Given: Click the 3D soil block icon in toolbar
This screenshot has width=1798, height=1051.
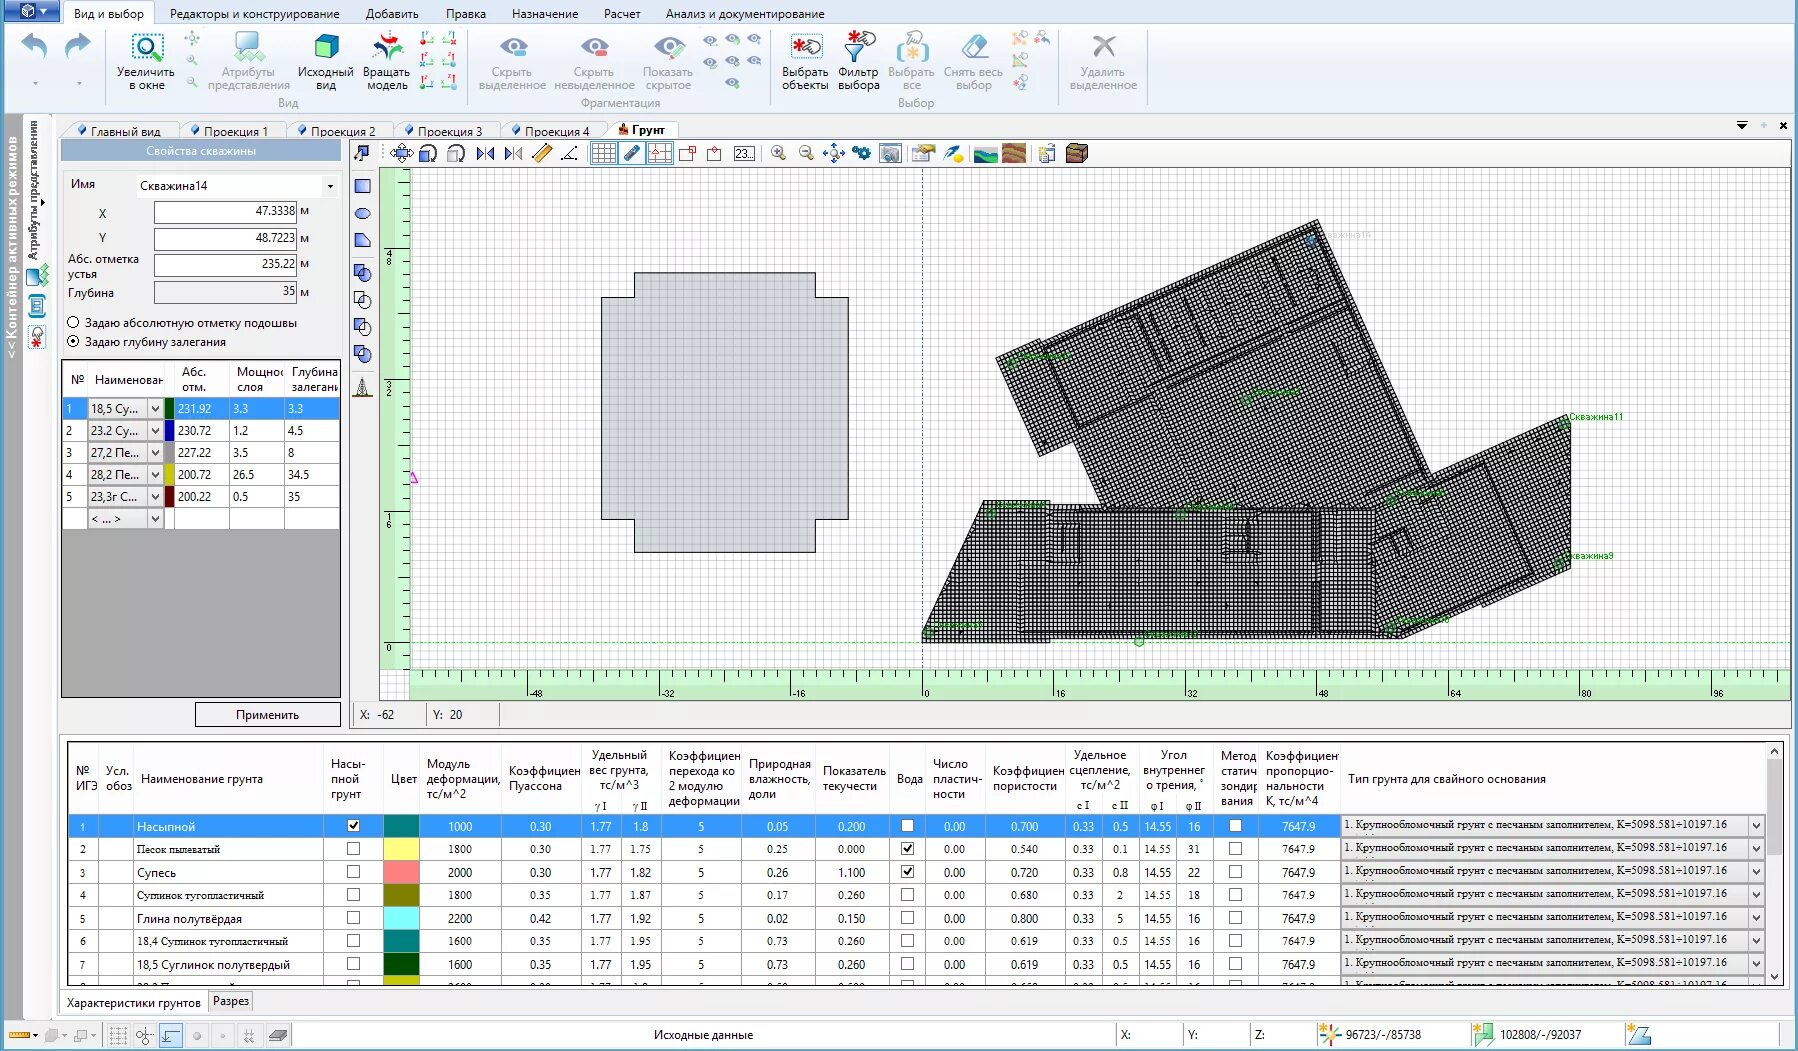Looking at the screenshot, I should click(x=1077, y=153).
